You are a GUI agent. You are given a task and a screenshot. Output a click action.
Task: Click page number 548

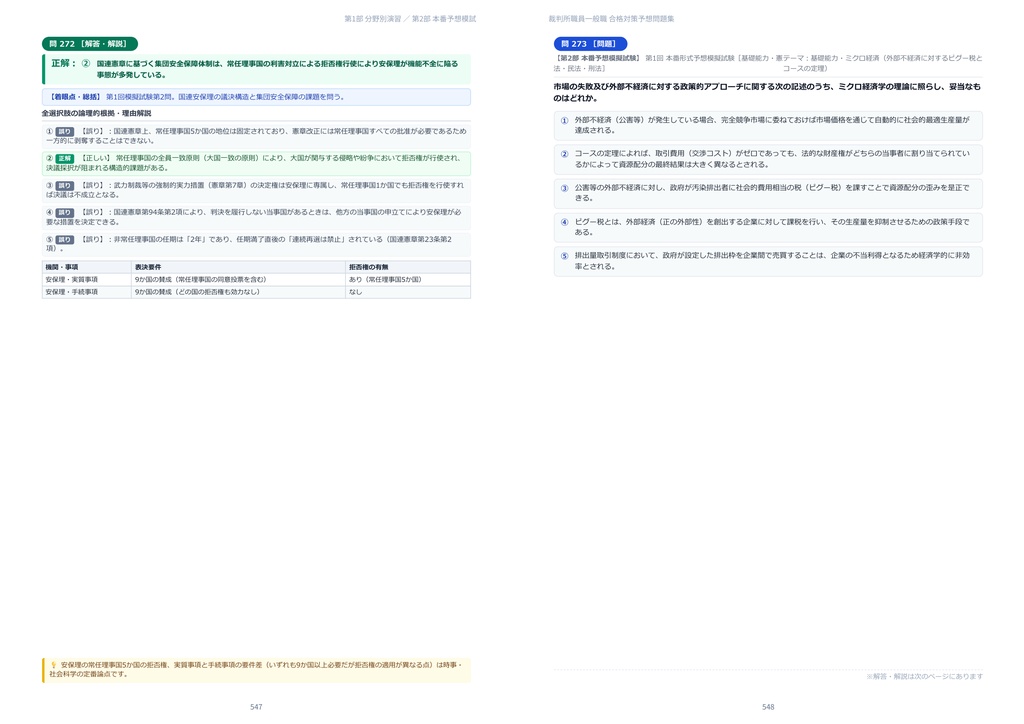pyautogui.click(x=768, y=707)
